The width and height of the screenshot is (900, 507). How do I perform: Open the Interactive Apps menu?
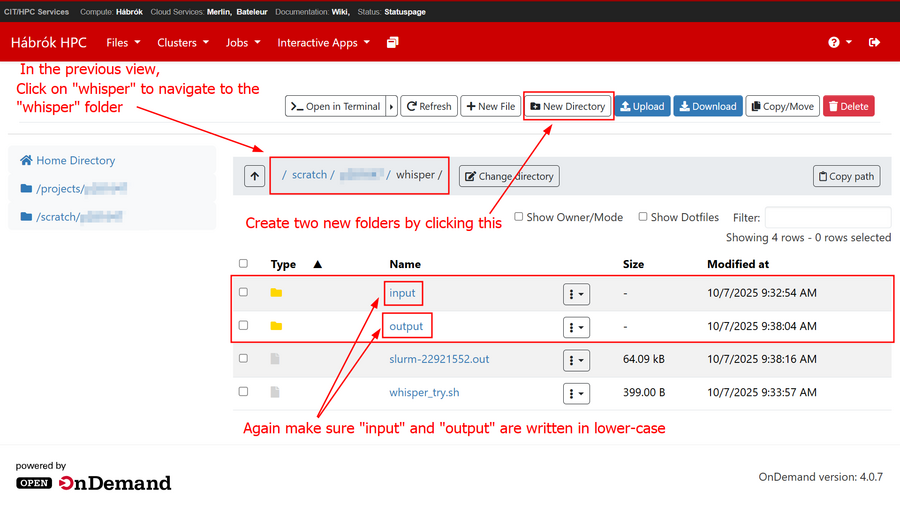point(323,43)
